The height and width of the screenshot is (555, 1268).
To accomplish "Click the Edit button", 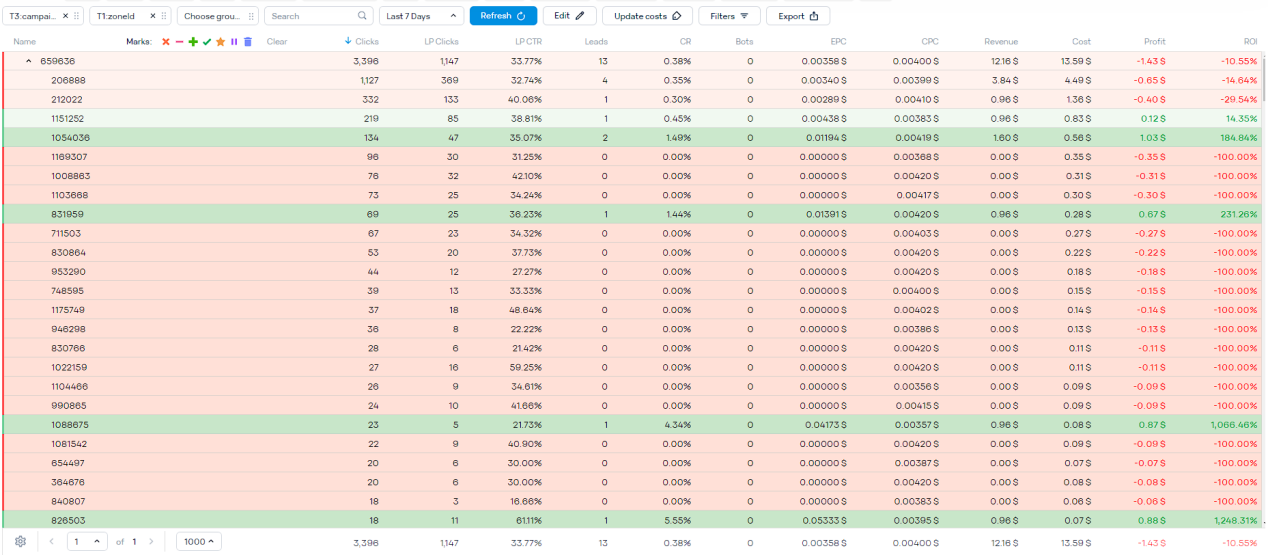I will [569, 16].
